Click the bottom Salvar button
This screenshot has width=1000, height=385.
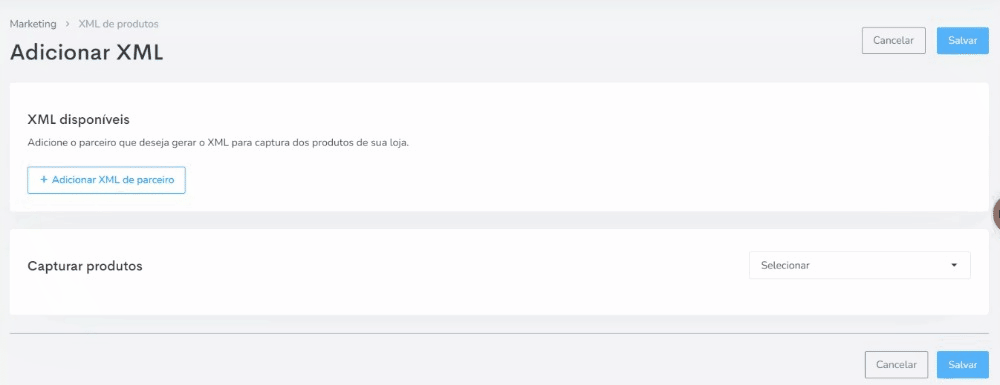(x=962, y=365)
